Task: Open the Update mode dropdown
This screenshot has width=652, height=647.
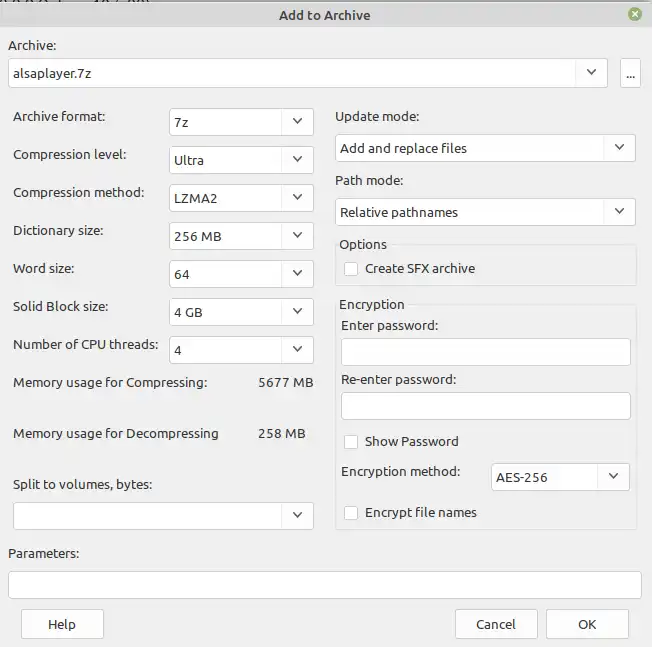Action: (620, 148)
